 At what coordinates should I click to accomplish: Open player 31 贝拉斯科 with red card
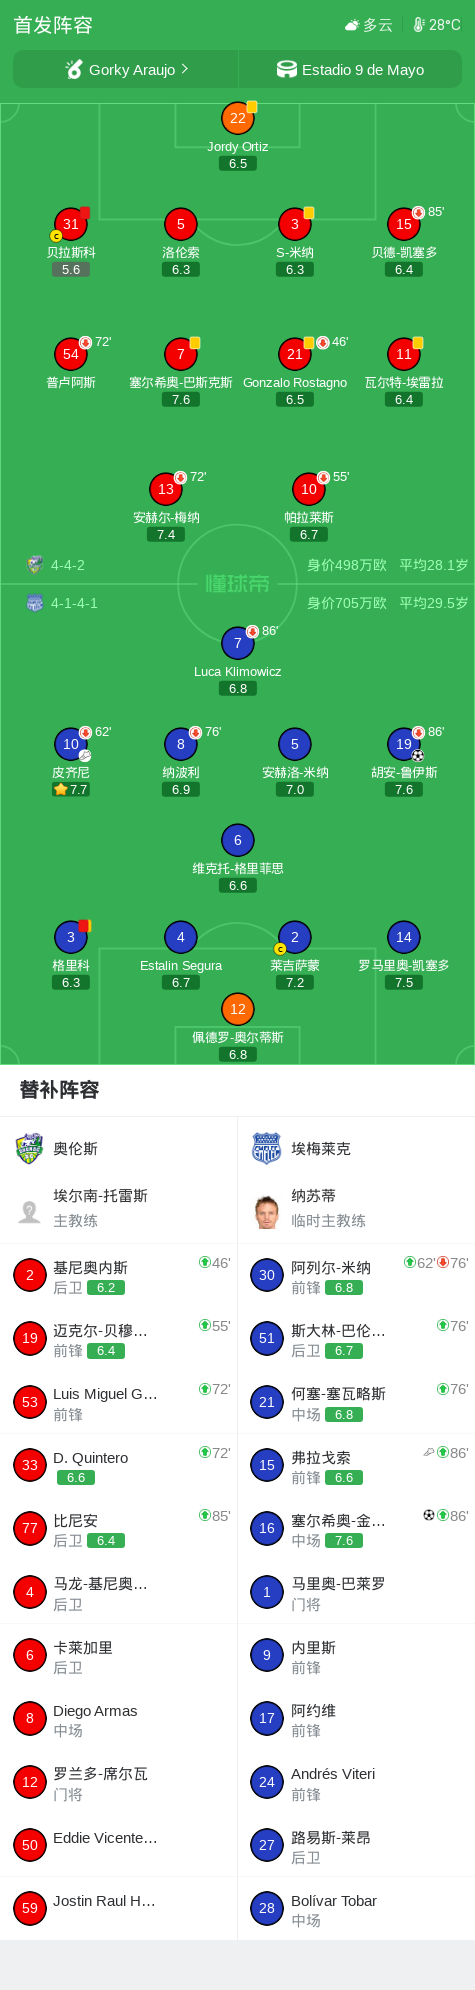click(71, 224)
